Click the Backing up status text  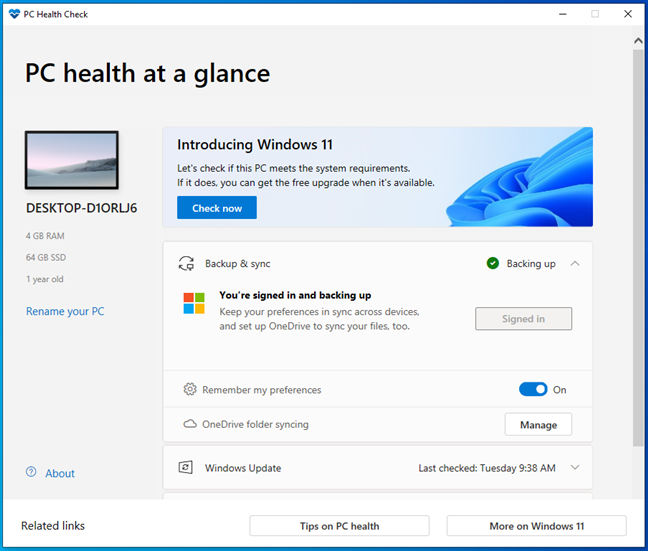pos(531,264)
